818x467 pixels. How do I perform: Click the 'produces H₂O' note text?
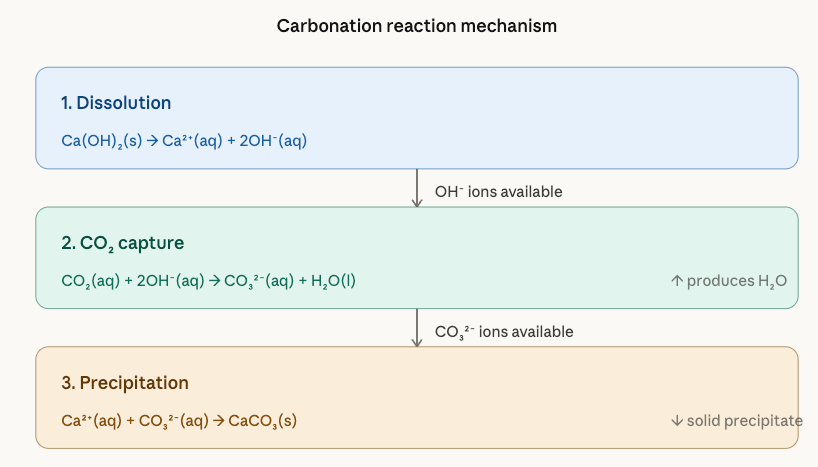pyautogui.click(x=737, y=282)
